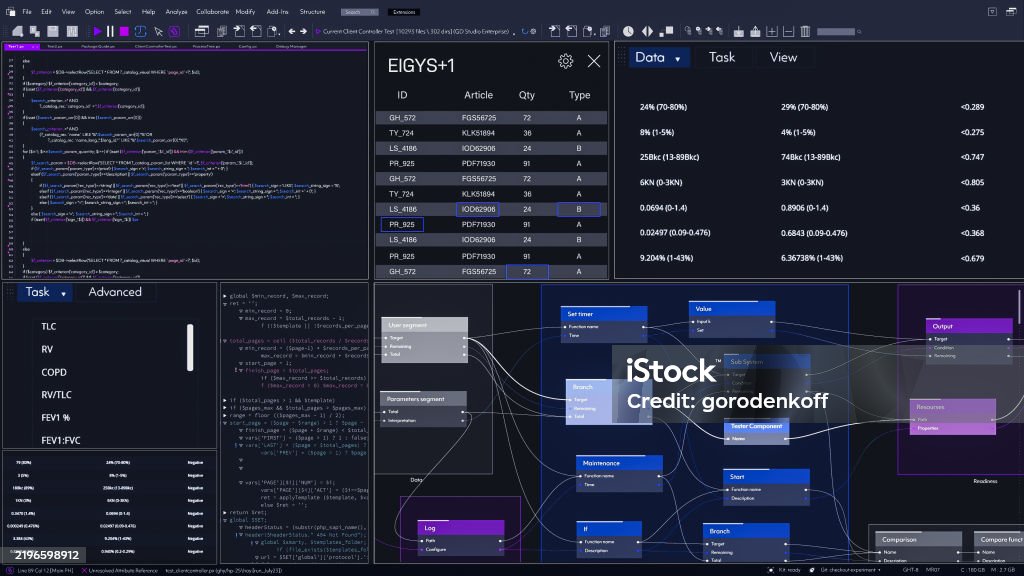
Task: Open the Git checkout experiment dropdown in status bar
Action: pos(850,570)
